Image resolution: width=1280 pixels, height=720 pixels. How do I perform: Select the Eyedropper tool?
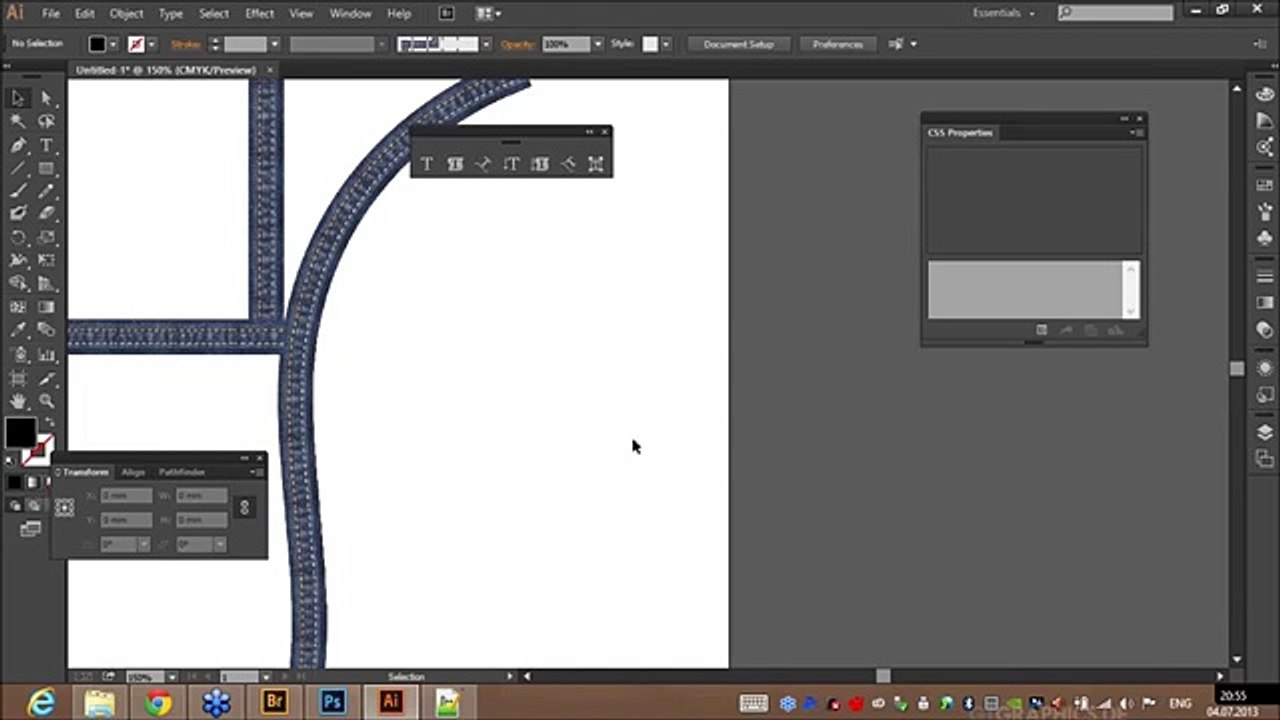pyautogui.click(x=18, y=330)
